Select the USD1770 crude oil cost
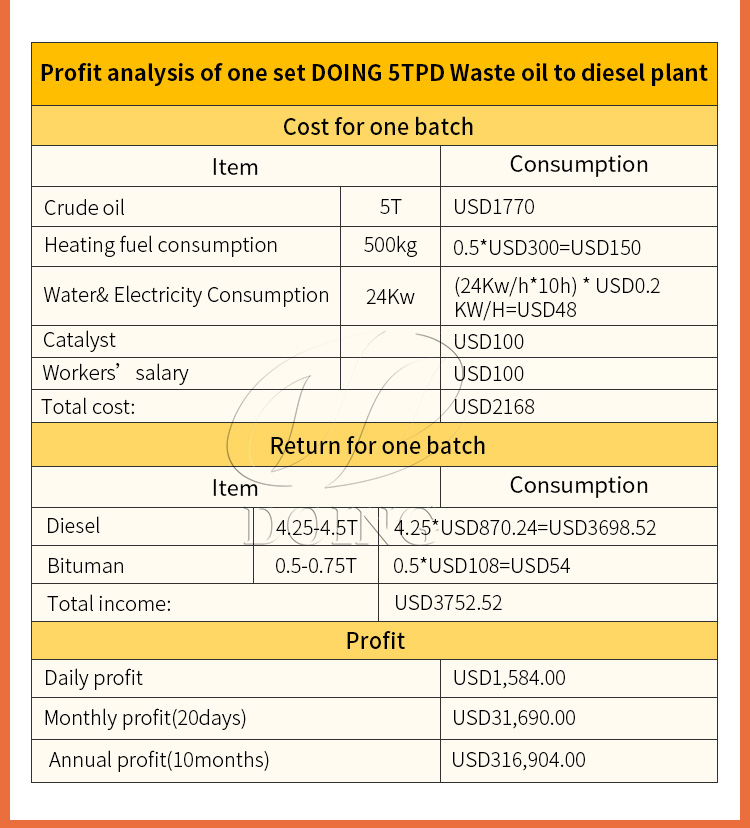This screenshot has width=750, height=828. click(x=494, y=208)
